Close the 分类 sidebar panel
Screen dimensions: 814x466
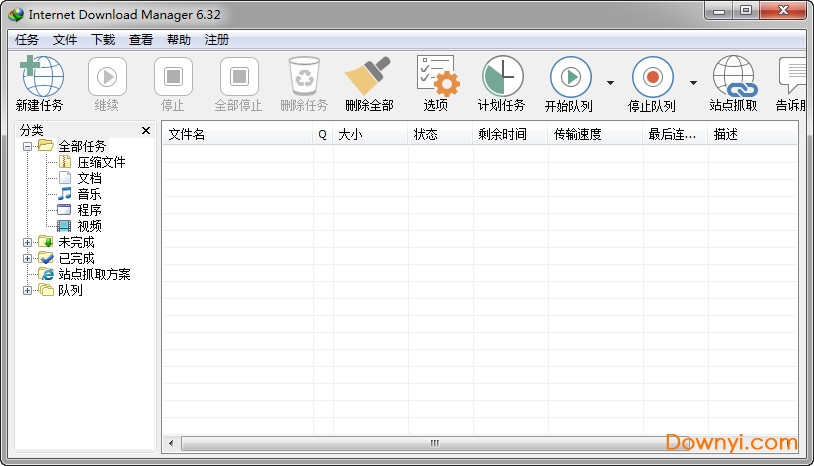pyautogui.click(x=146, y=131)
